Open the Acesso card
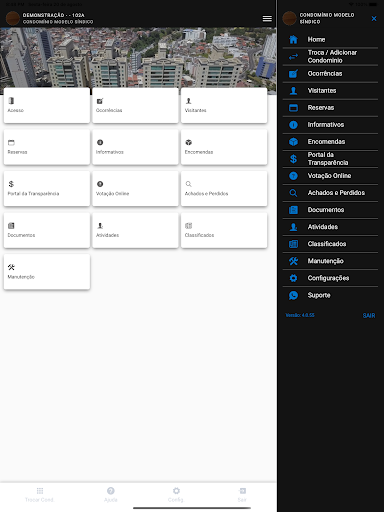The height and width of the screenshot is (512, 384). (x=47, y=105)
